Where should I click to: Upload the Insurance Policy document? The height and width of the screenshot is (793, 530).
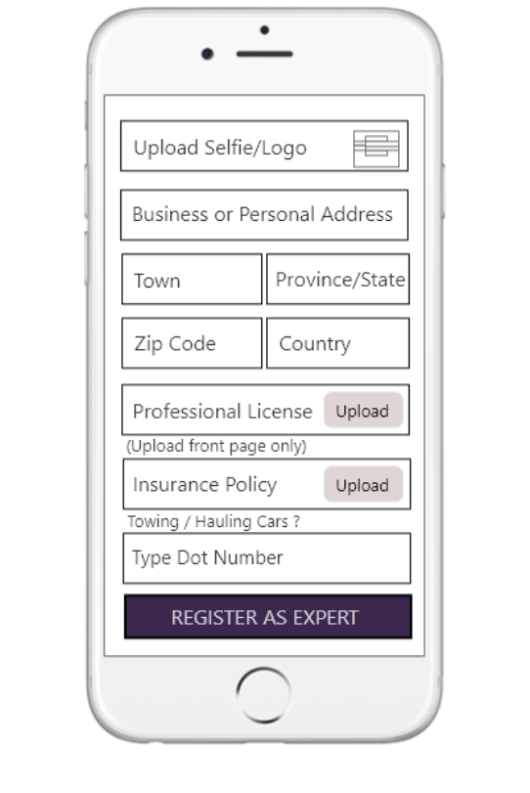(x=363, y=484)
